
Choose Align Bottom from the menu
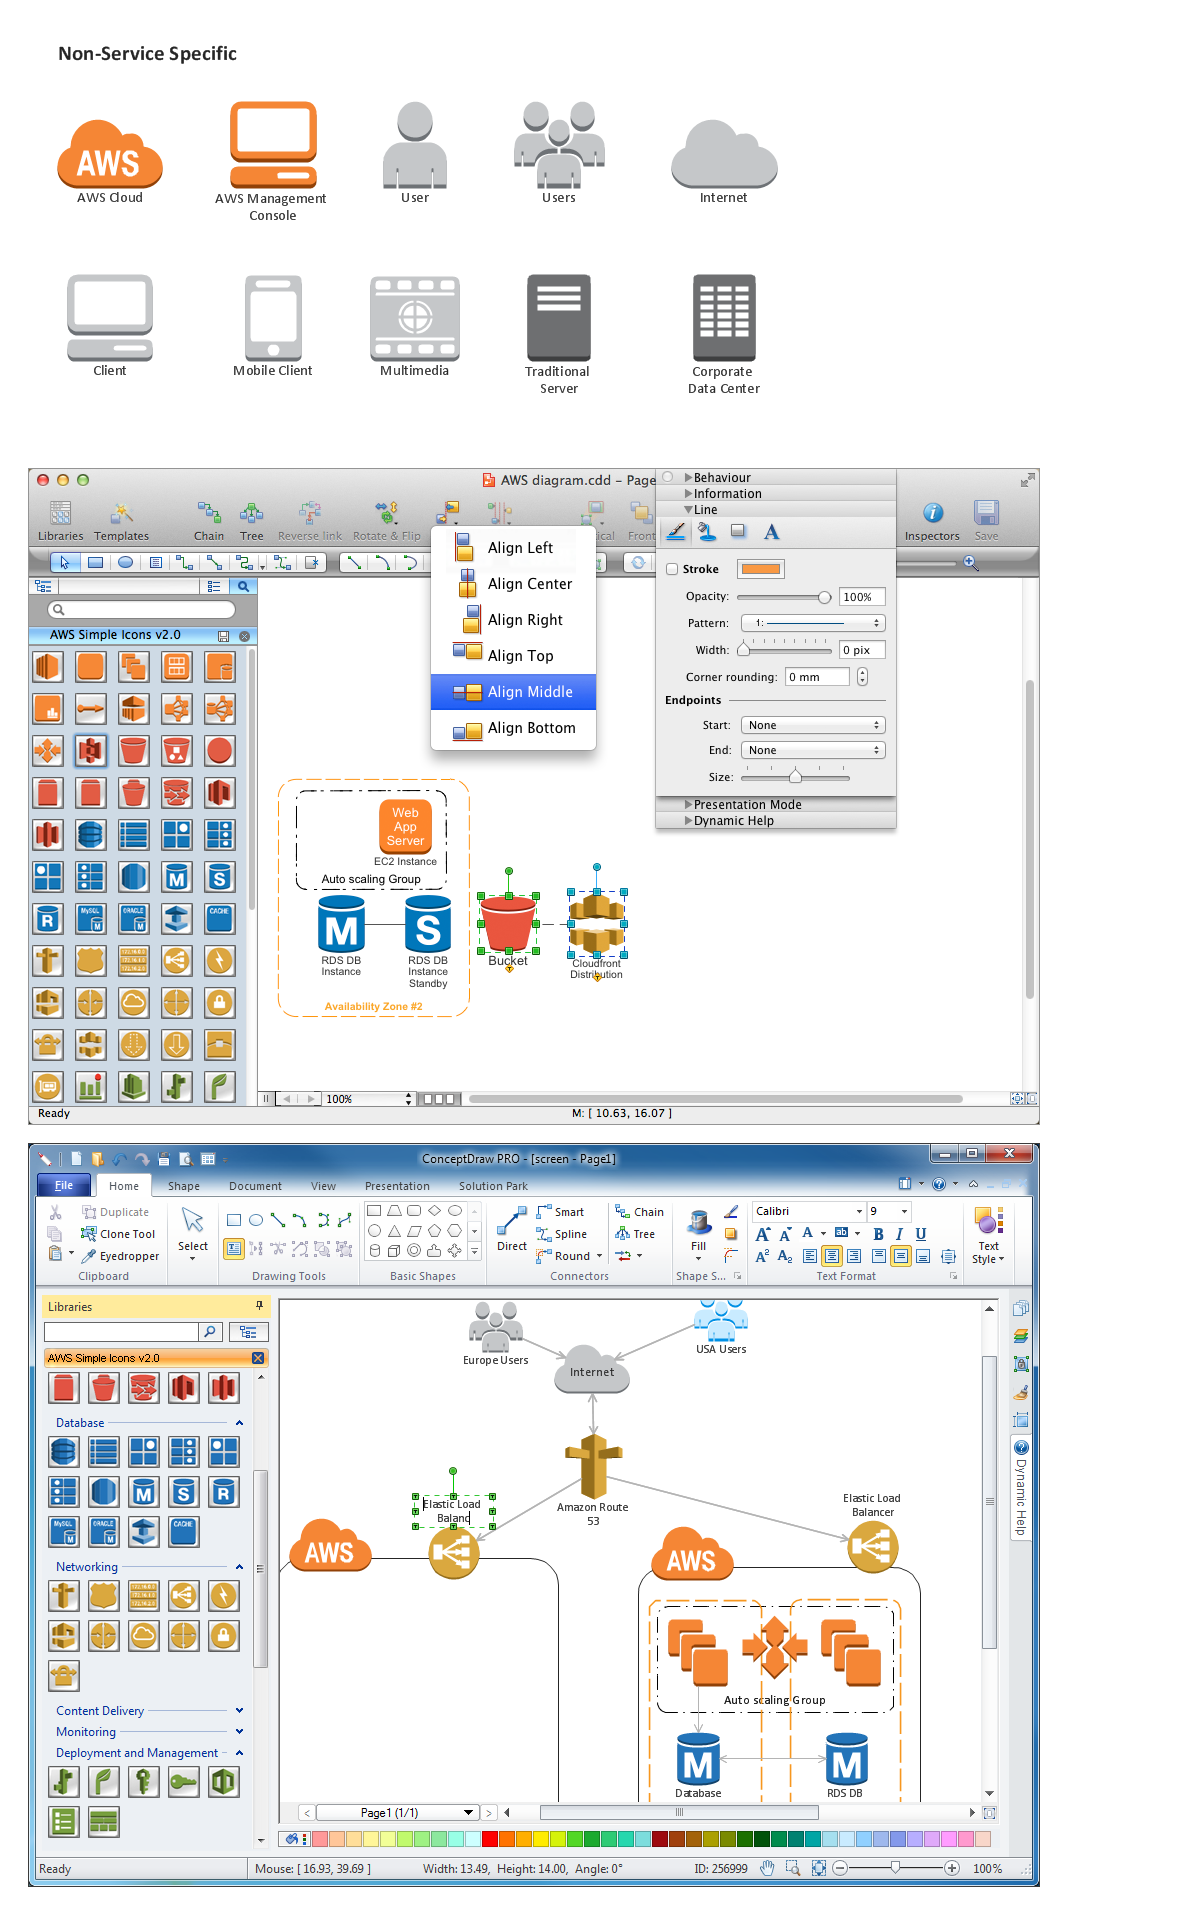pyautogui.click(x=513, y=728)
